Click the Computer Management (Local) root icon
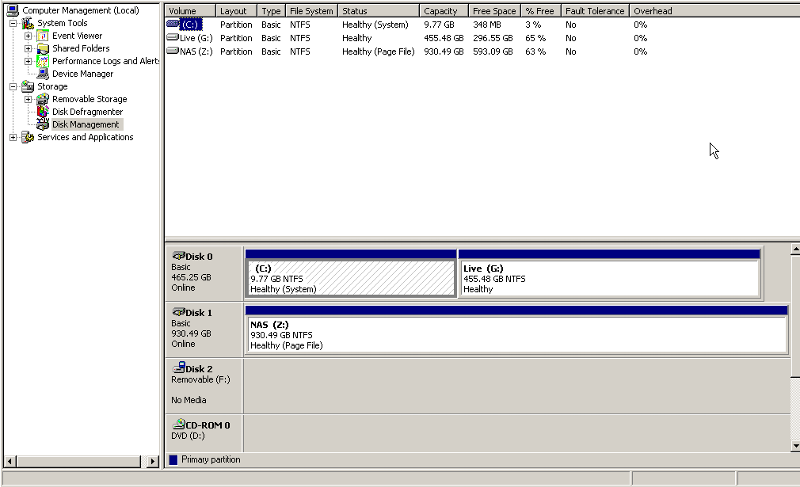This screenshot has height=487, width=800. coord(13,10)
